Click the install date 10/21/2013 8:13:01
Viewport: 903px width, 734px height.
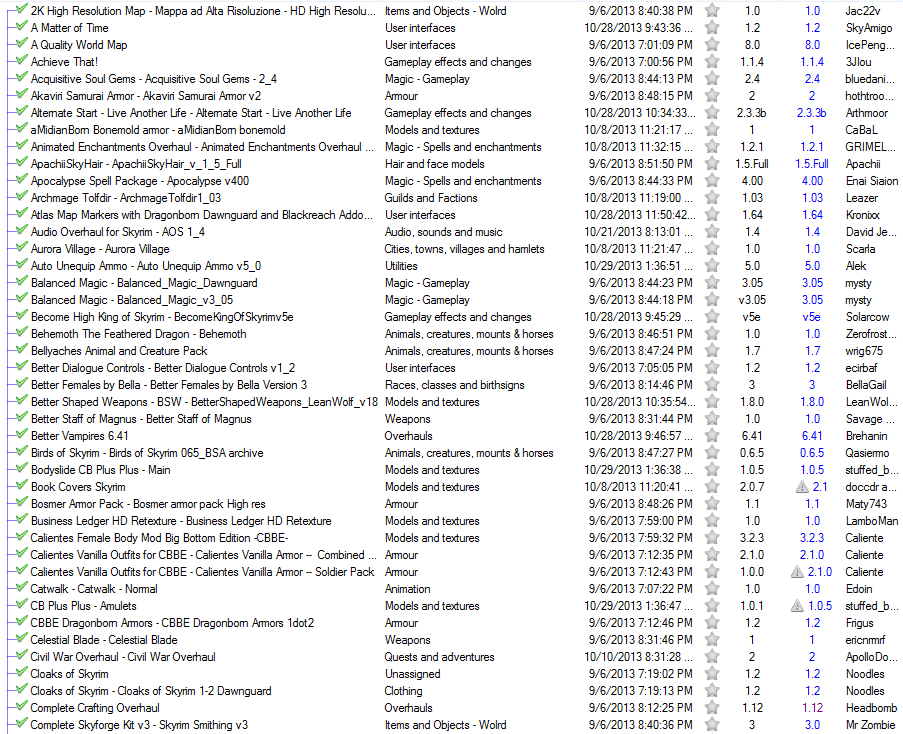coord(640,232)
